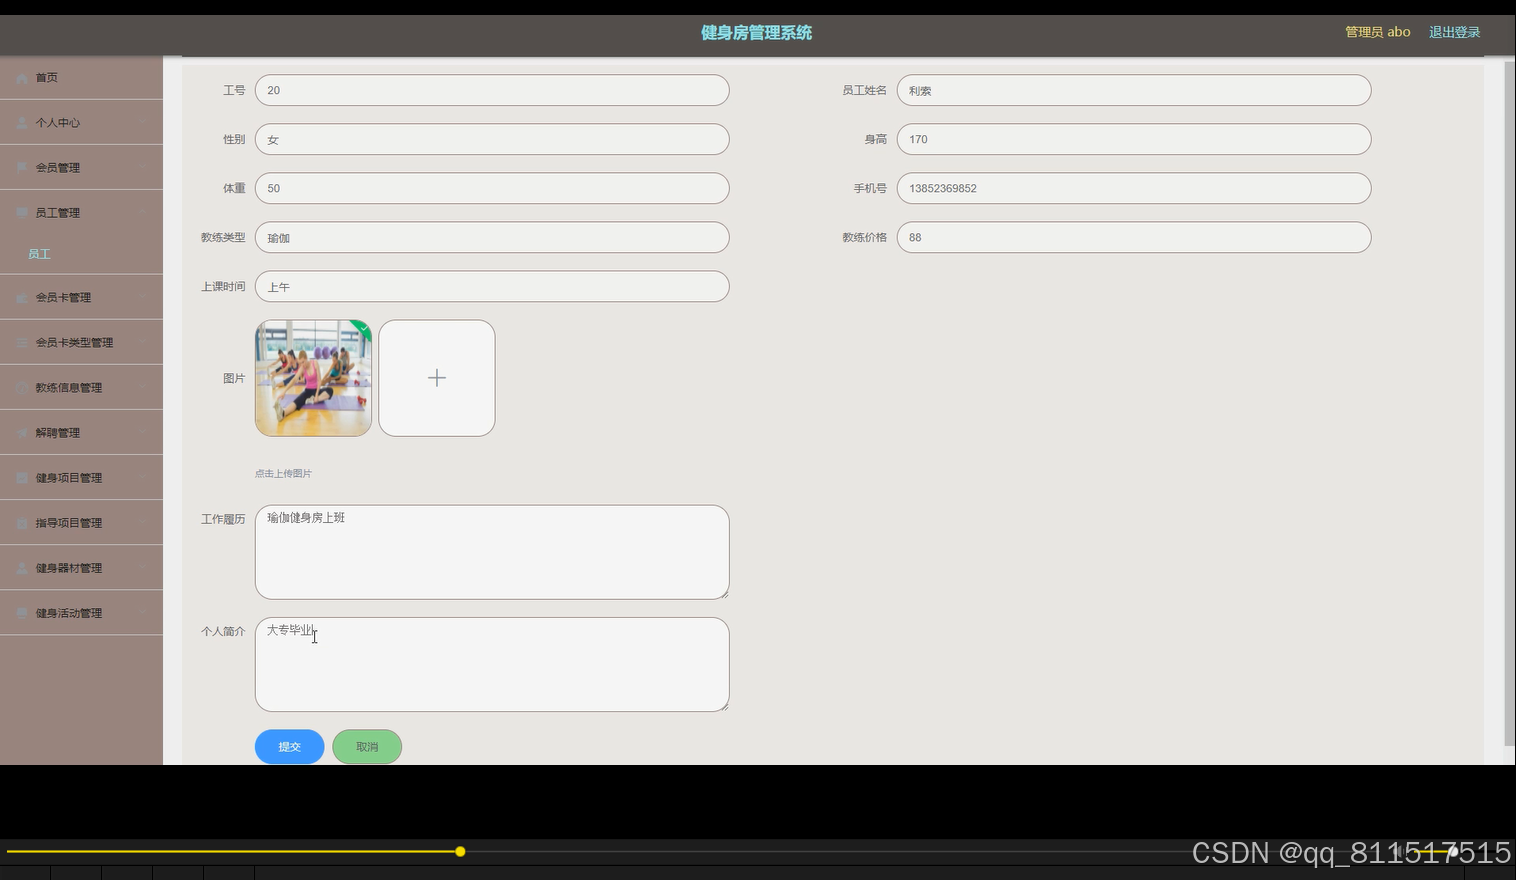Image resolution: width=1516 pixels, height=880 pixels.
Task: Click the uploaded yoga class photo thumbnail
Action: pos(313,378)
